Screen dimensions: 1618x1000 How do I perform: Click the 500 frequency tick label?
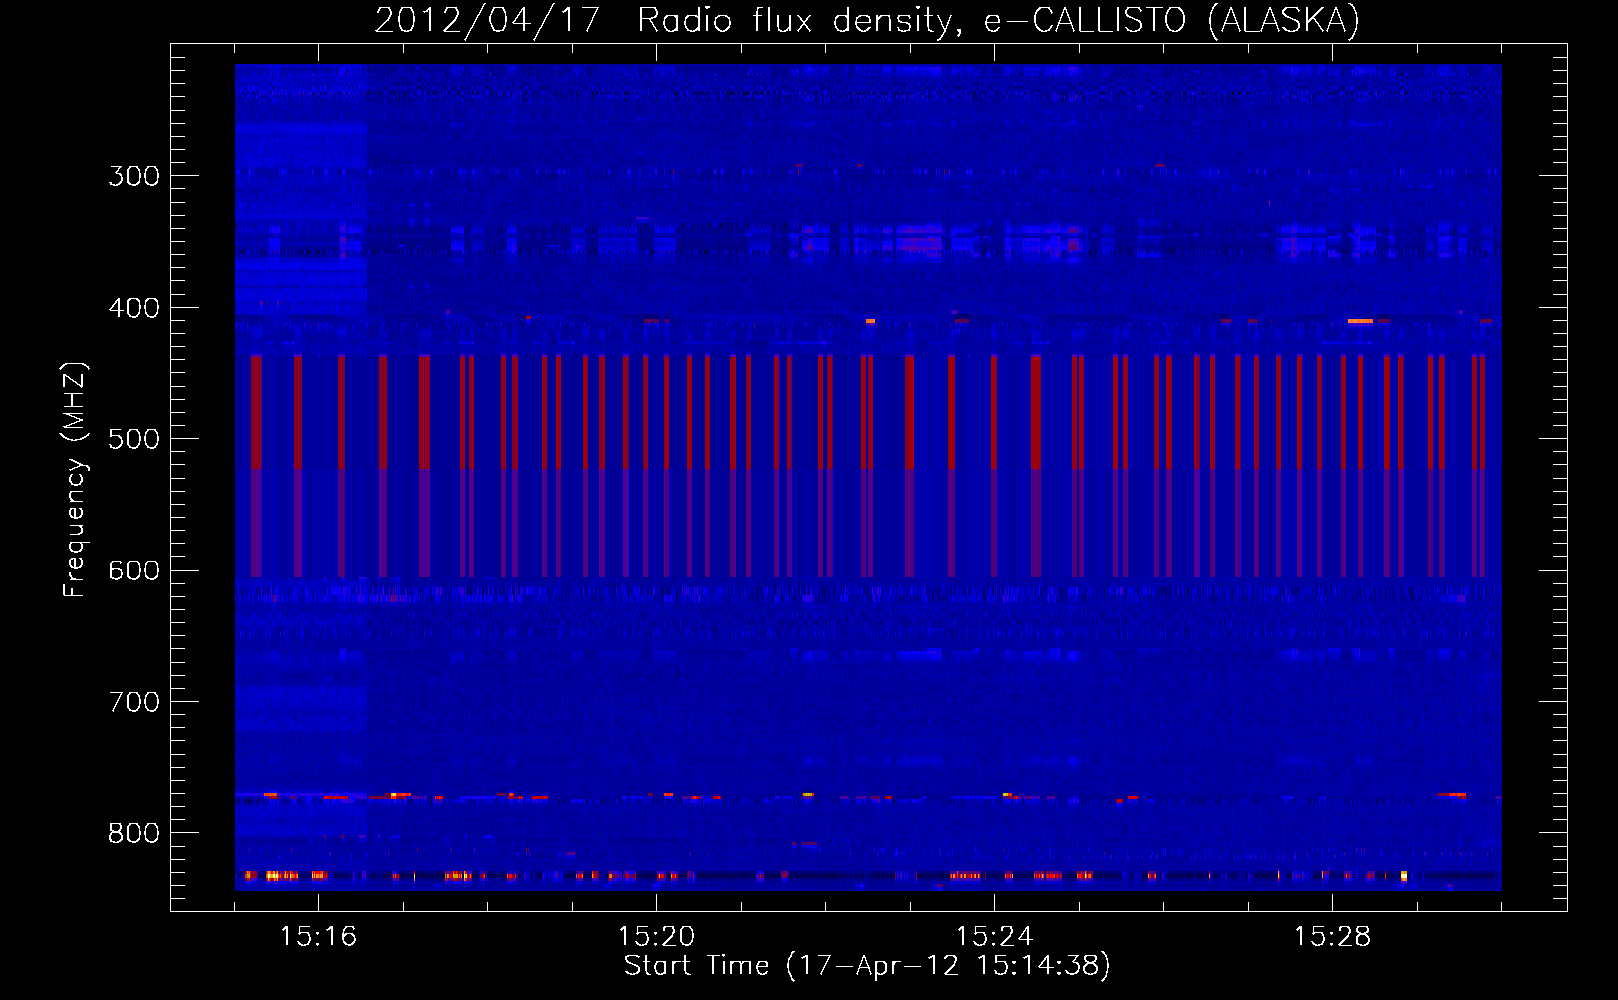tap(134, 439)
